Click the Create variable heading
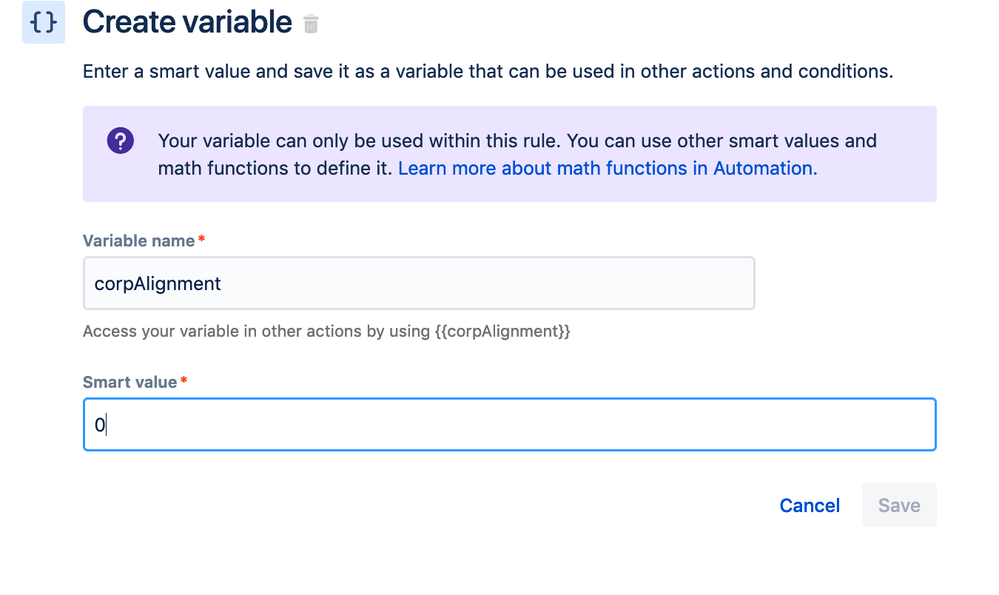Image resolution: width=999 pixels, height=595 pixels. pyautogui.click(x=187, y=22)
